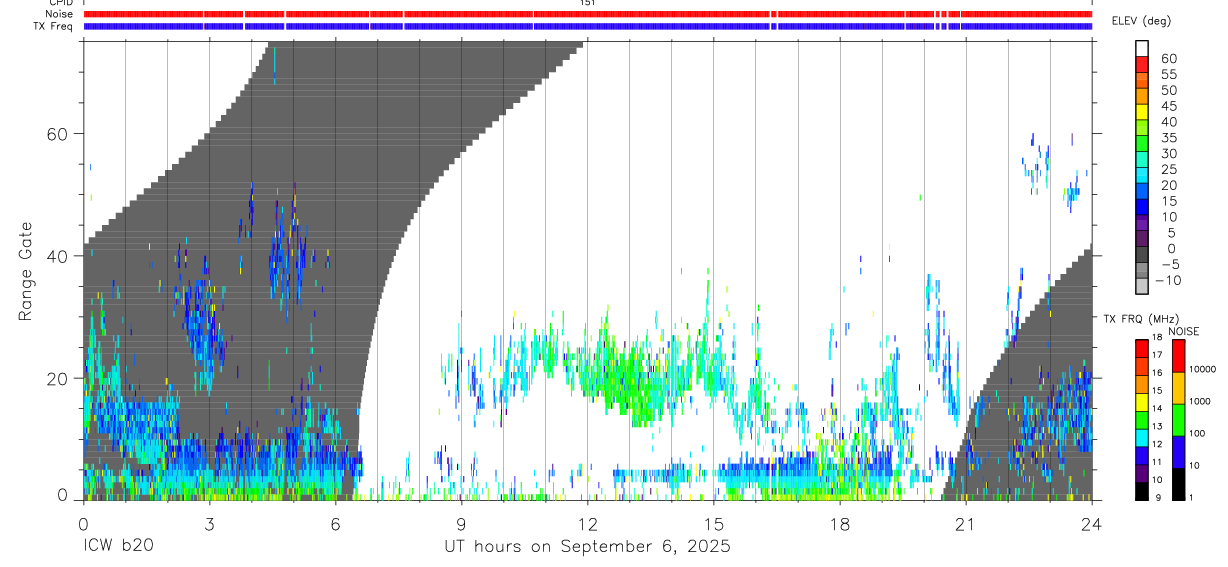Click the 'ICW b20' radar beam label
1228x567 pixels.
(118, 547)
